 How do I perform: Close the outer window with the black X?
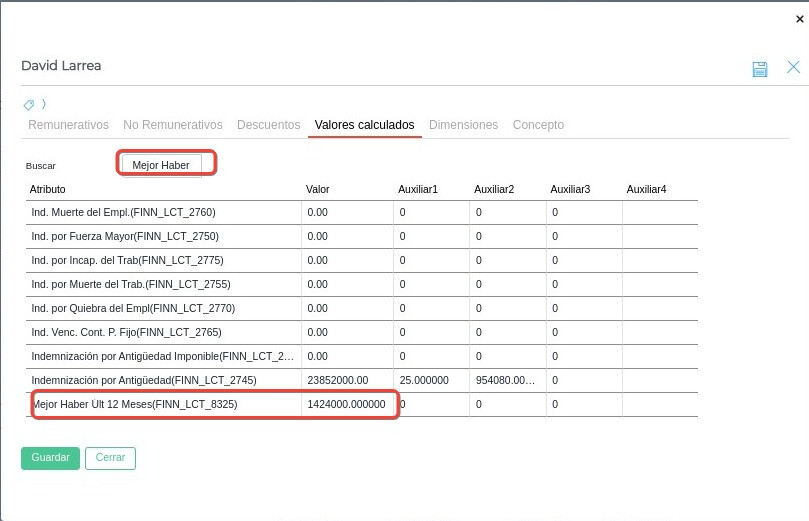[798, 19]
